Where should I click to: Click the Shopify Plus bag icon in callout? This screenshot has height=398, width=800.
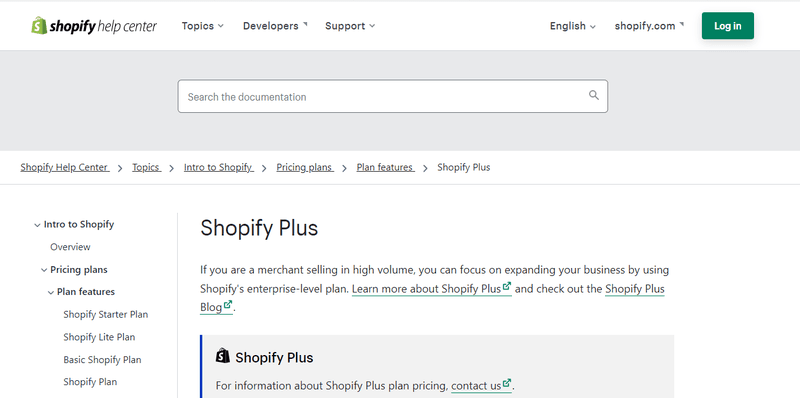(222, 356)
